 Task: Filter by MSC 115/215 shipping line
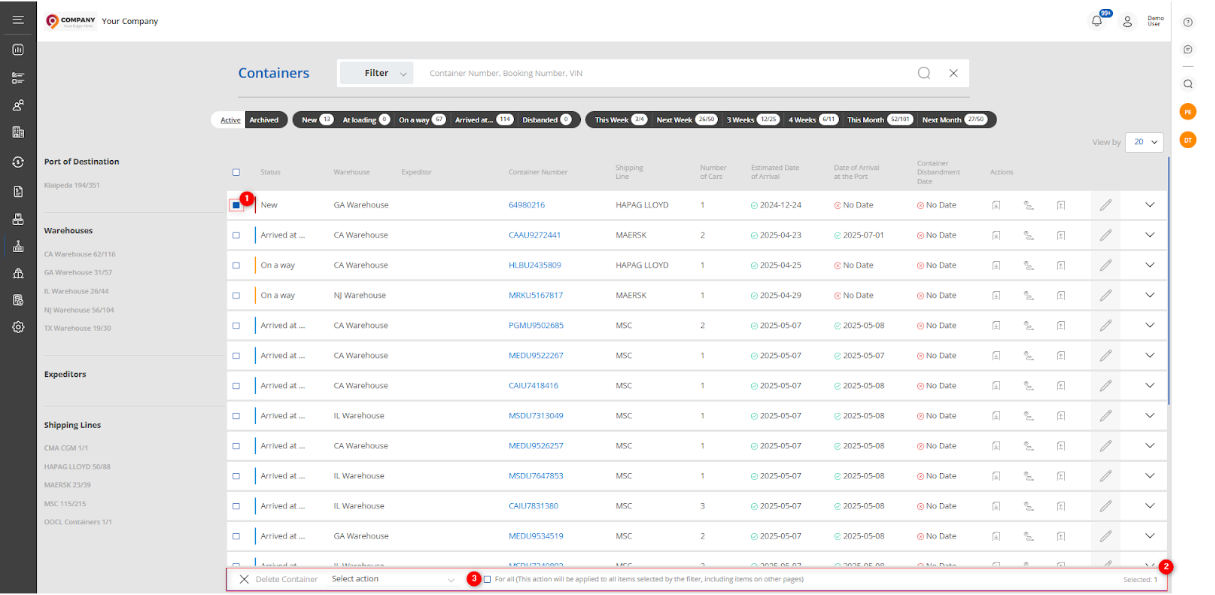tap(65, 503)
